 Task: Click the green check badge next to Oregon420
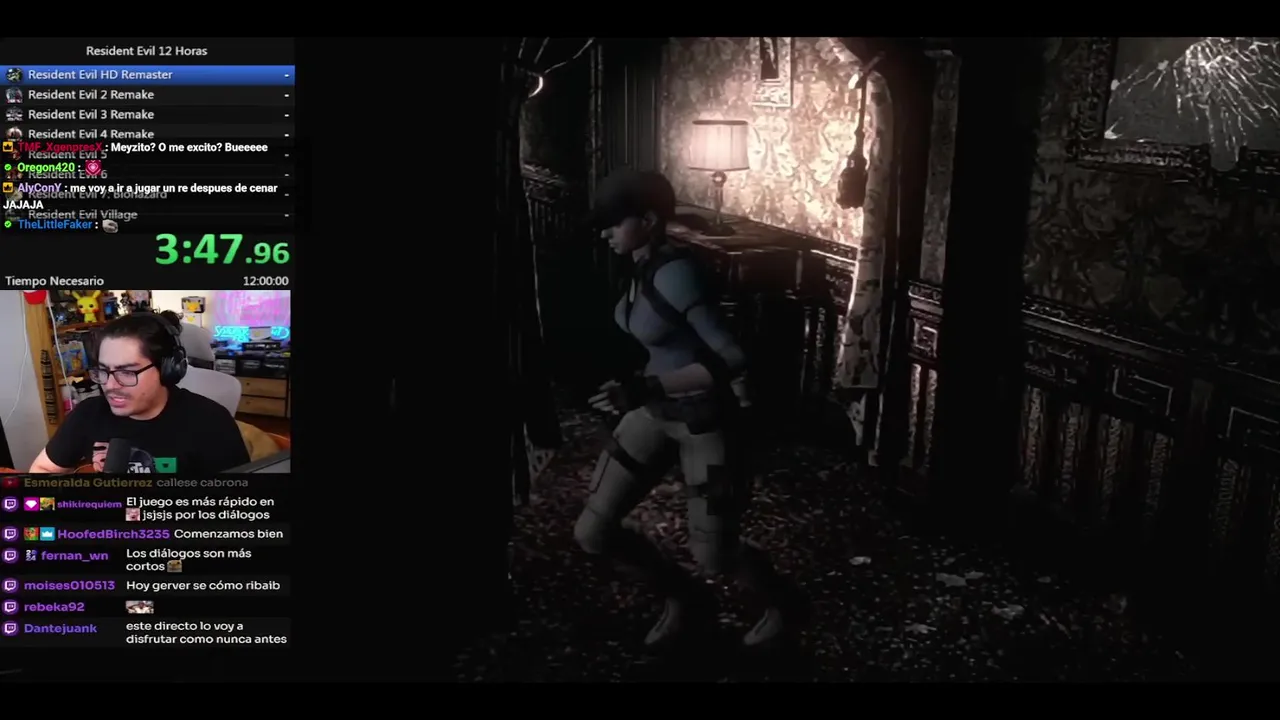click(8, 168)
